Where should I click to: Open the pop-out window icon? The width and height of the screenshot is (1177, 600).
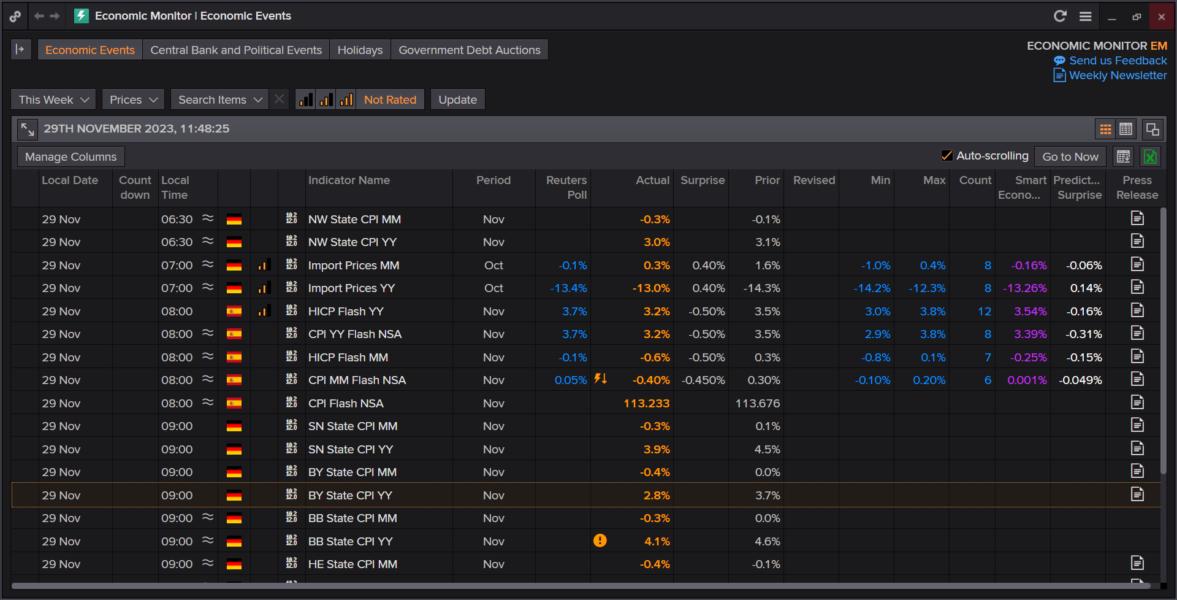click(1152, 129)
